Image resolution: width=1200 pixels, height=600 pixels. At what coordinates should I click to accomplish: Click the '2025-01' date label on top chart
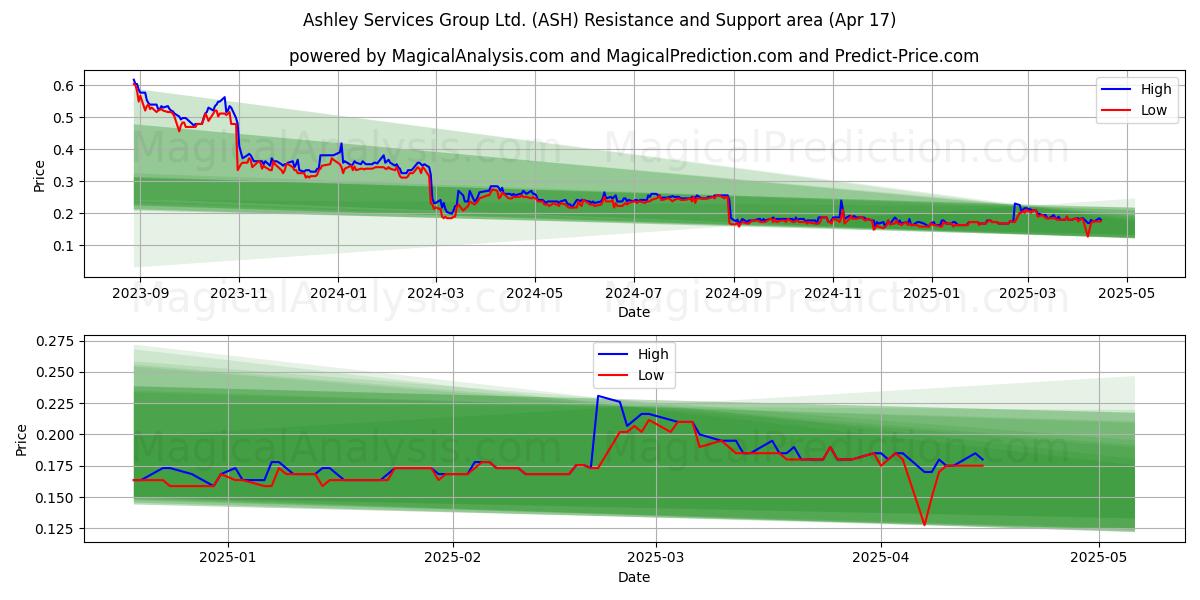coord(931,293)
